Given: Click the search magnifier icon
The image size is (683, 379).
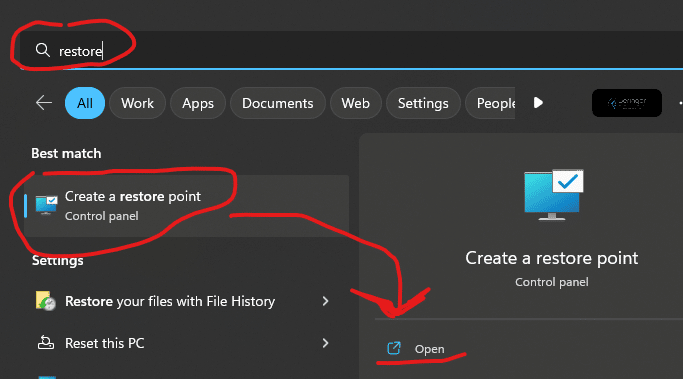Looking at the screenshot, I should [x=42, y=50].
